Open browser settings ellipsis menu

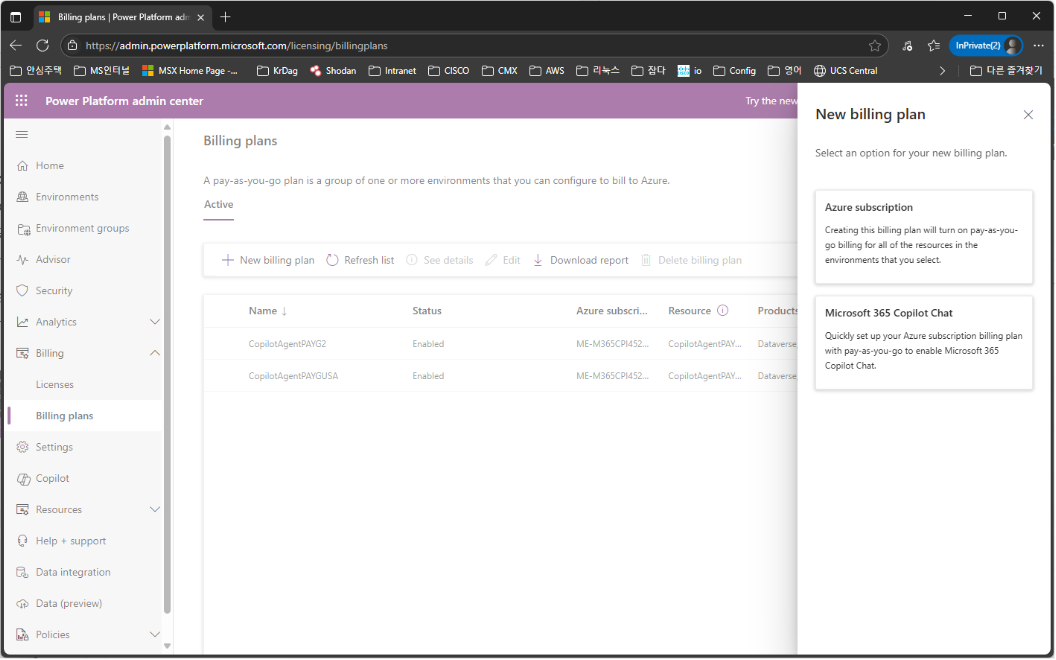pos(1038,46)
